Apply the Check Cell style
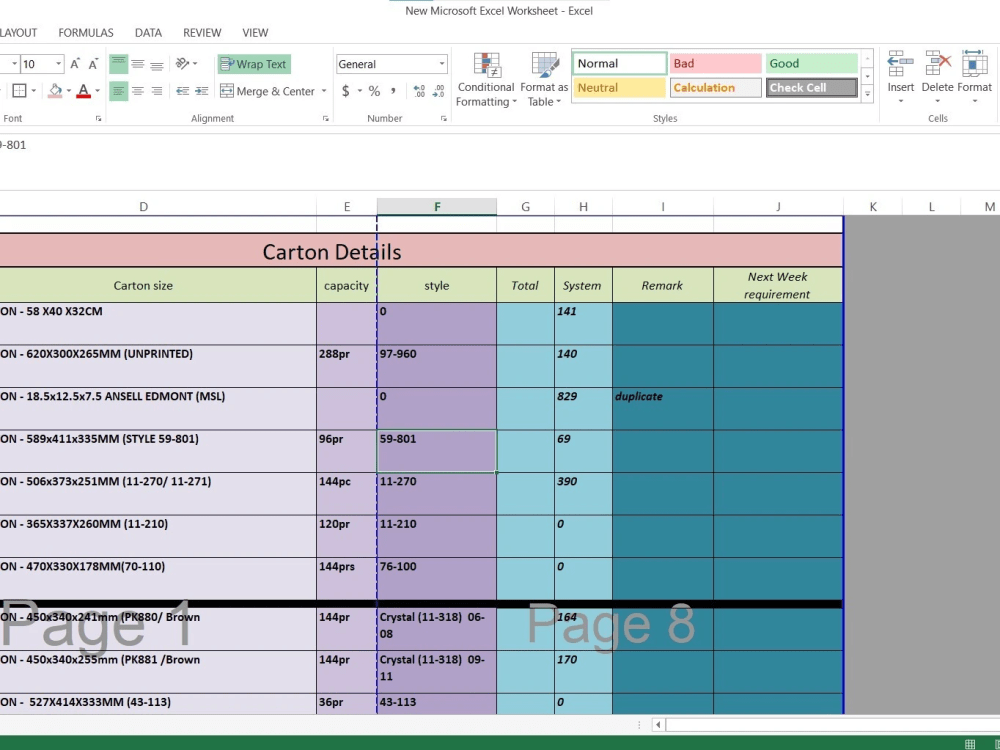The height and width of the screenshot is (750, 1000). pyautogui.click(x=812, y=87)
